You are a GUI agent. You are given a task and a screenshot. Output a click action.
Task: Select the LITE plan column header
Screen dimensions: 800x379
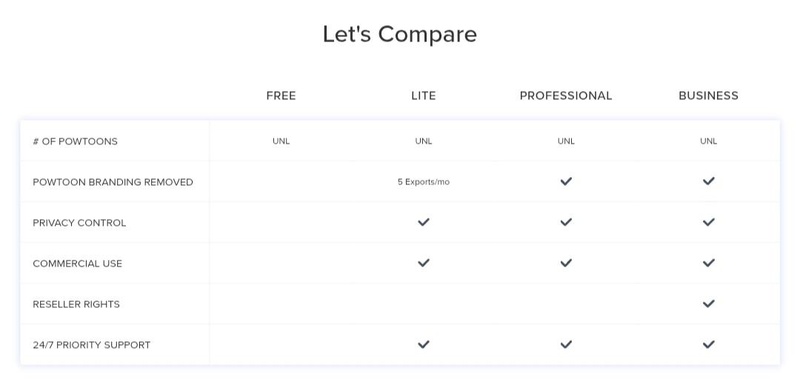(x=423, y=96)
